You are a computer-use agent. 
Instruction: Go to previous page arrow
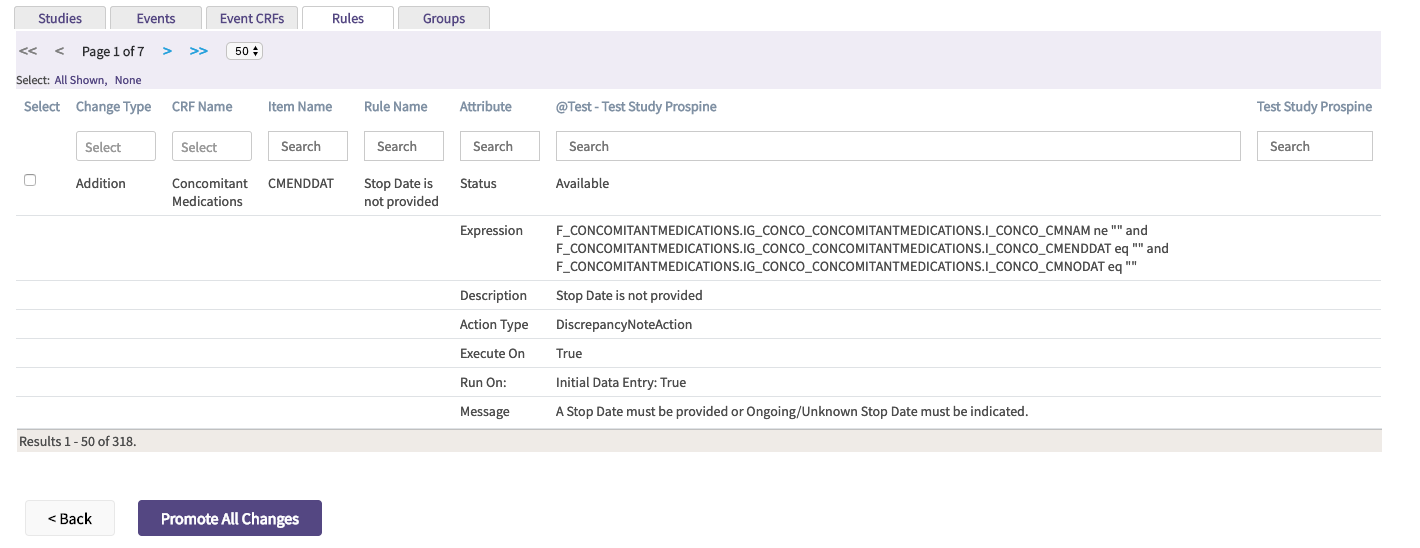click(x=59, y=51)
